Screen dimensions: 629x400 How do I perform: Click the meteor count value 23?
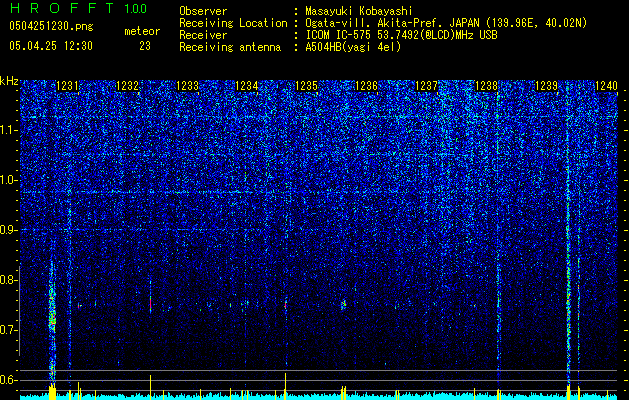[145, 46]
